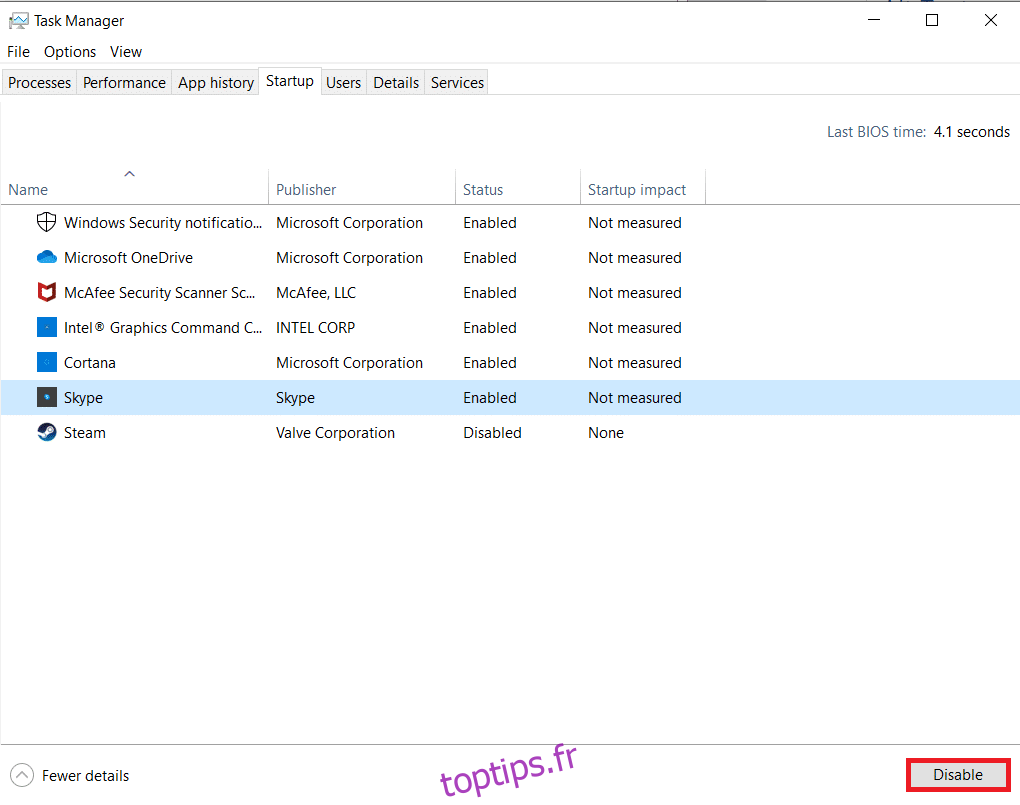The height and width of the screenshot is (805, 1020).
Task: Click the Steam app icon
Action: coord(46,432)
